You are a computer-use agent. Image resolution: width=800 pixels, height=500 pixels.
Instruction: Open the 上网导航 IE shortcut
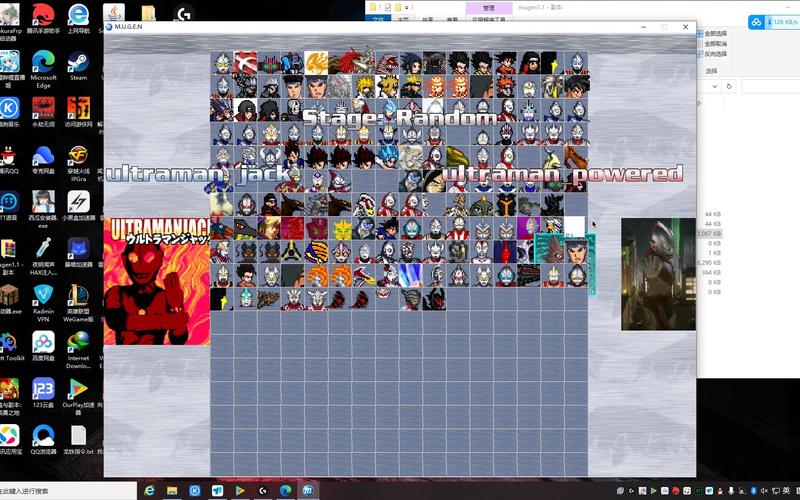78,19
